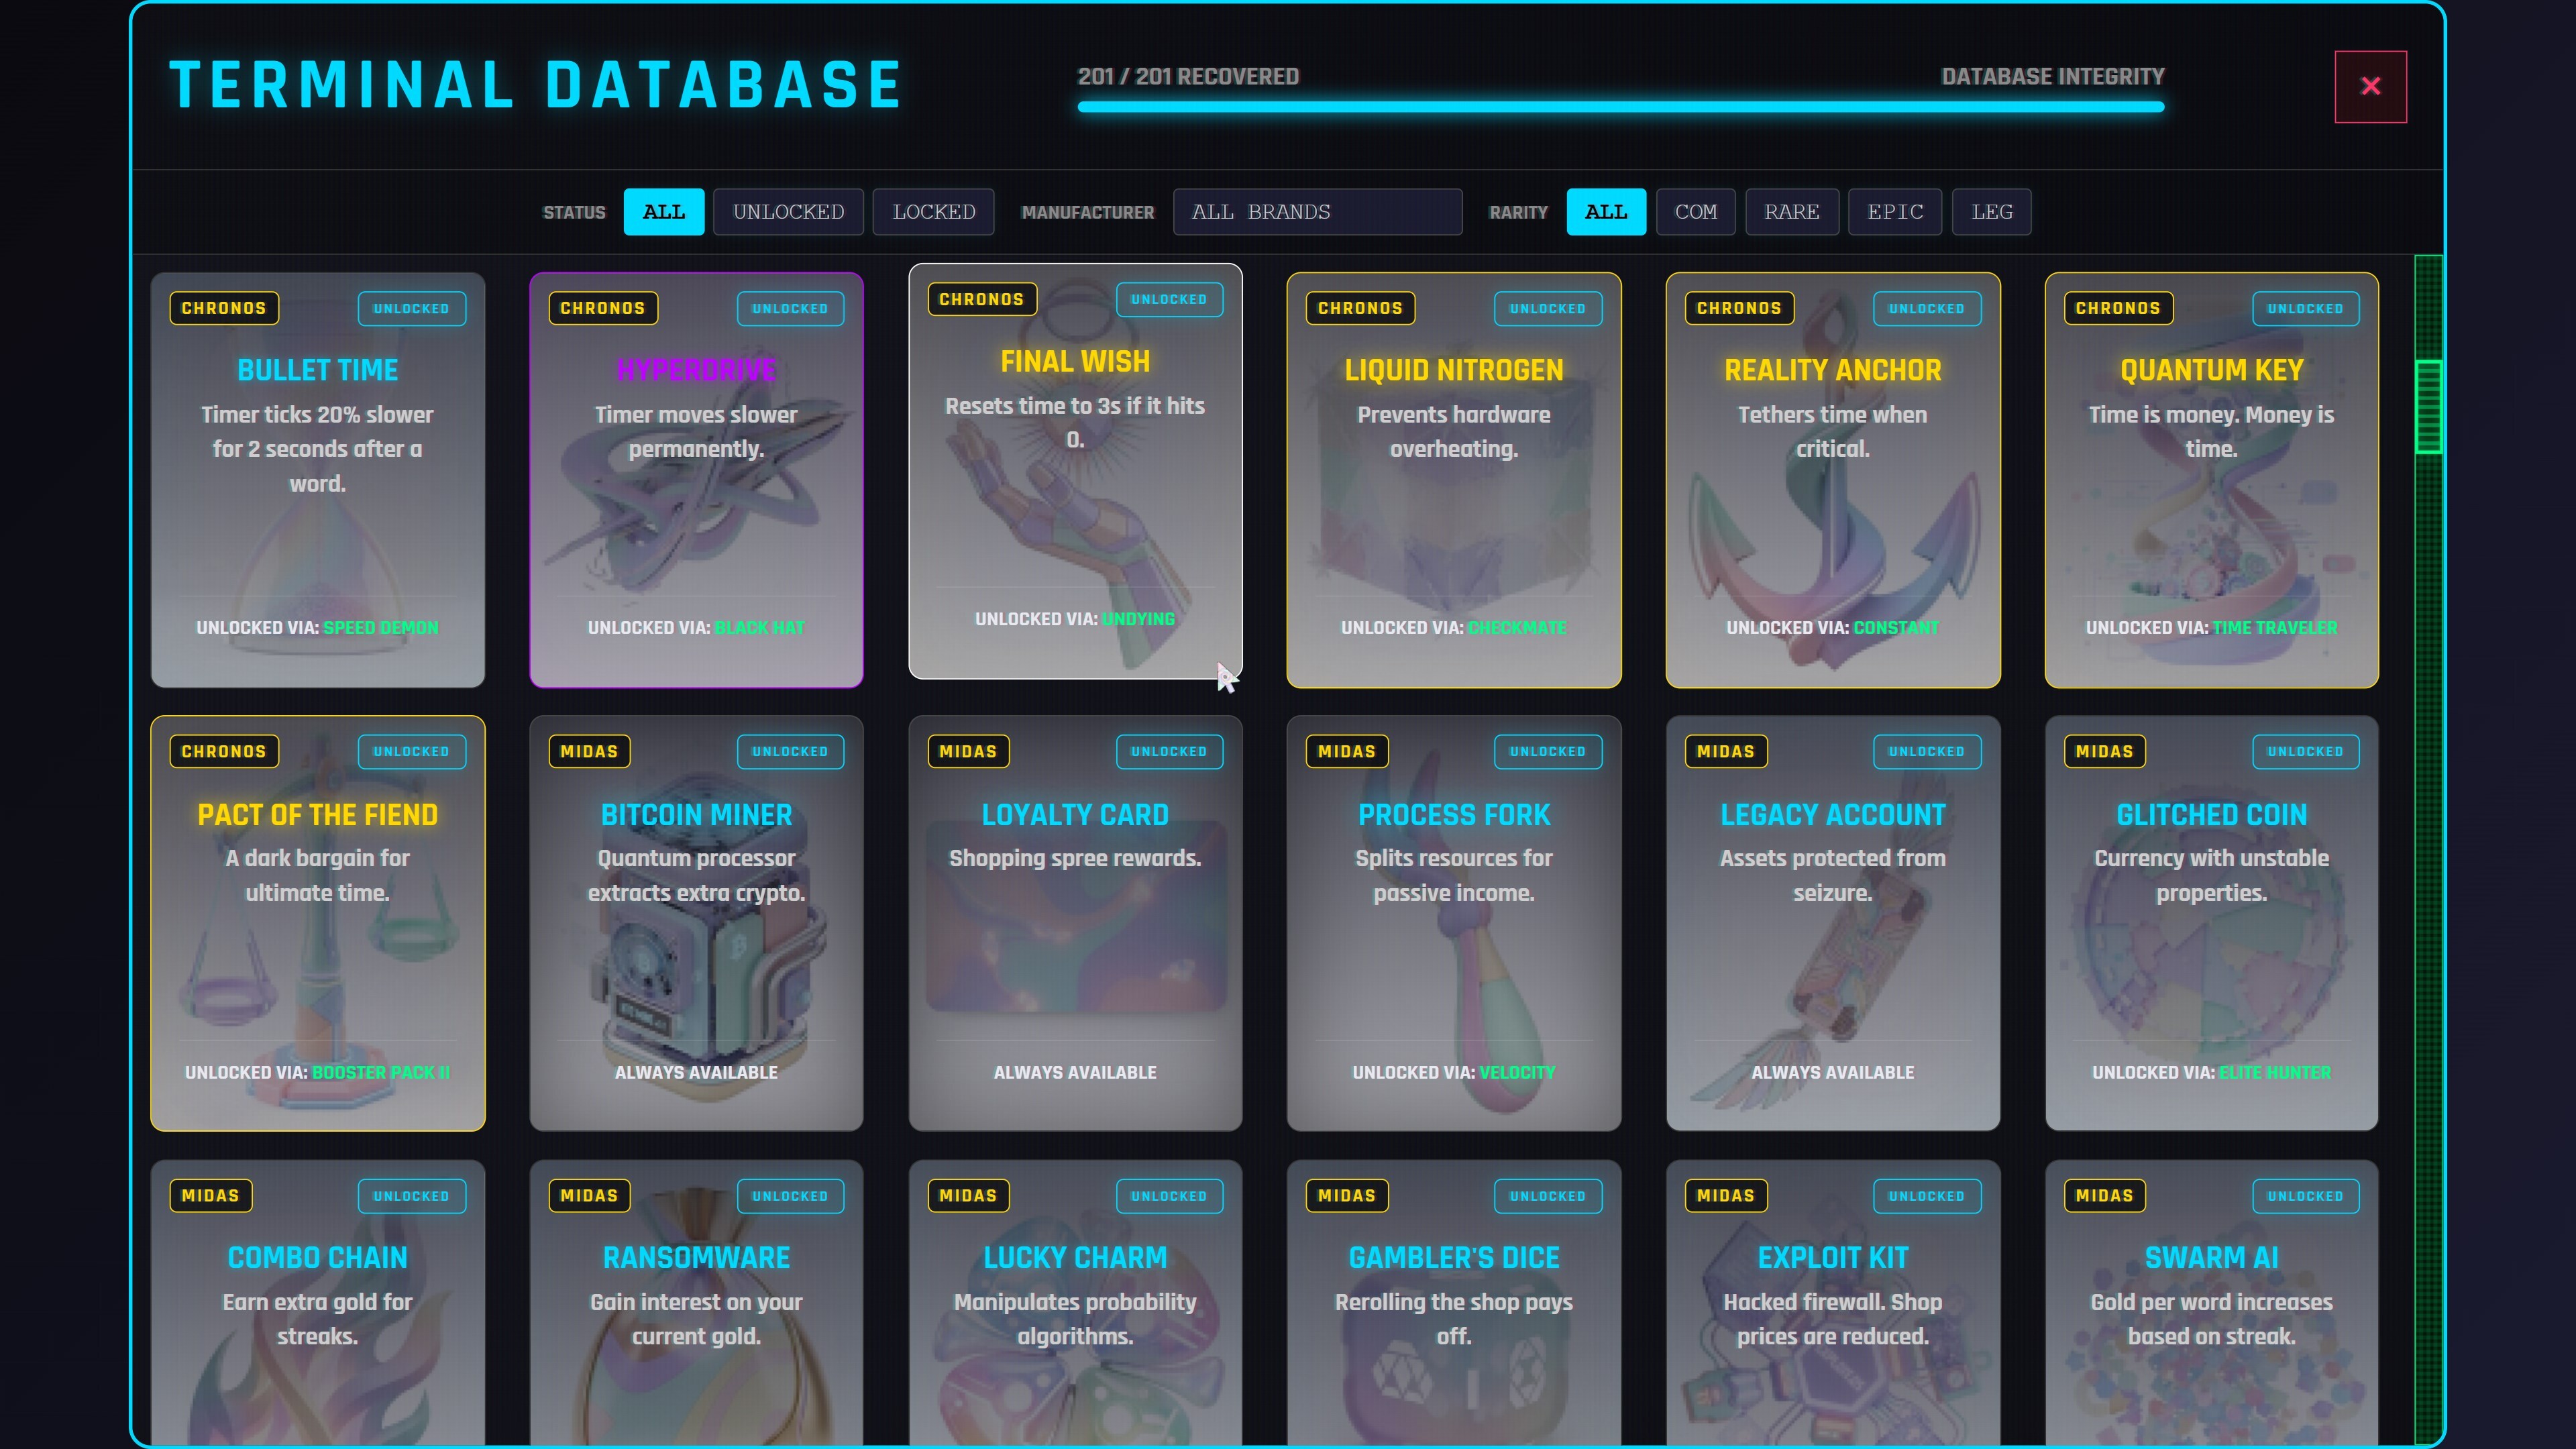Filter by UNLOCKED status
2576x1449 pixels.
click(x=788, y=212)
